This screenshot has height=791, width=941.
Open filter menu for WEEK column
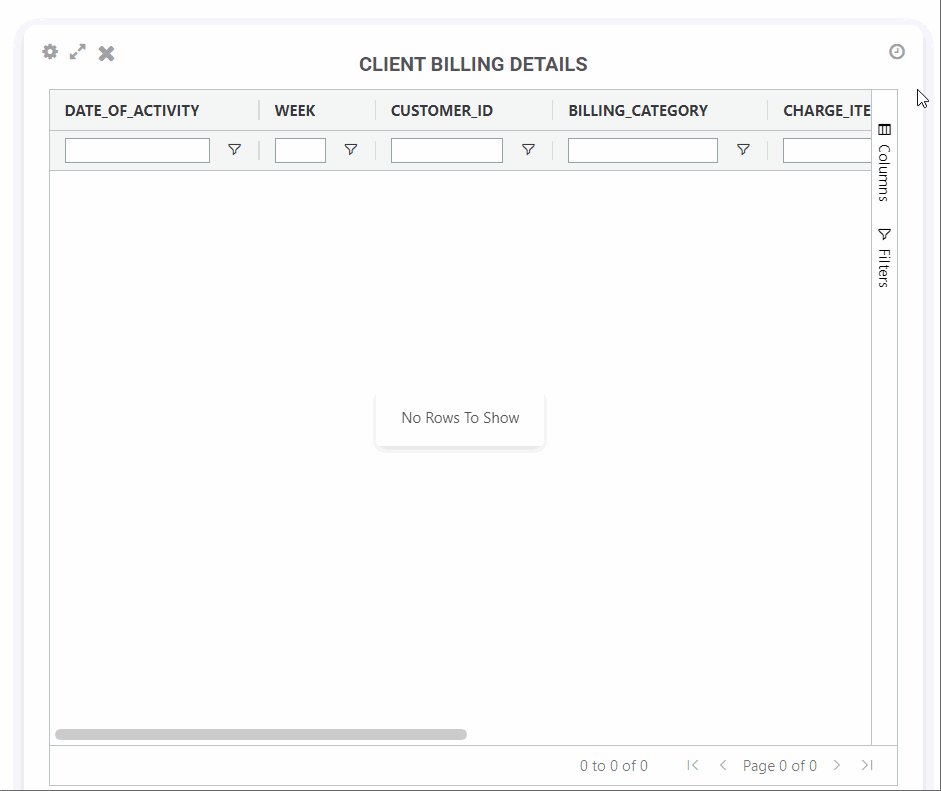tap(351, 150)
